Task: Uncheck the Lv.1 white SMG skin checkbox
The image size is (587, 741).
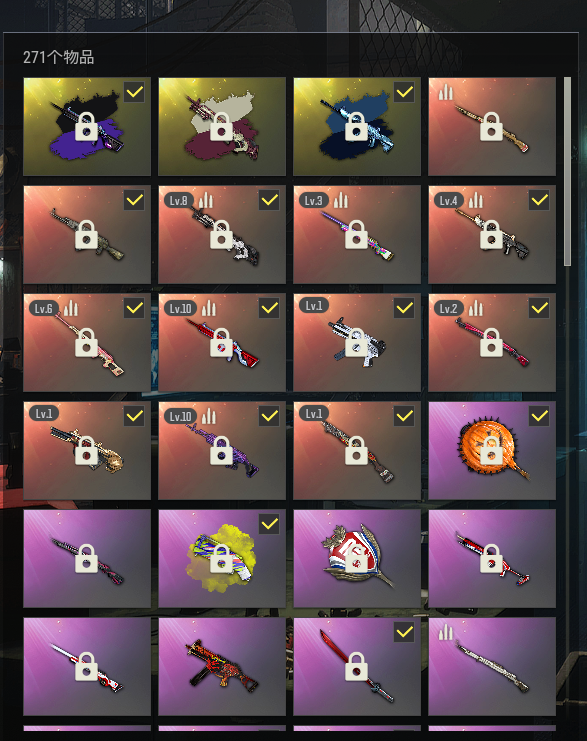Action: [404, 308]
